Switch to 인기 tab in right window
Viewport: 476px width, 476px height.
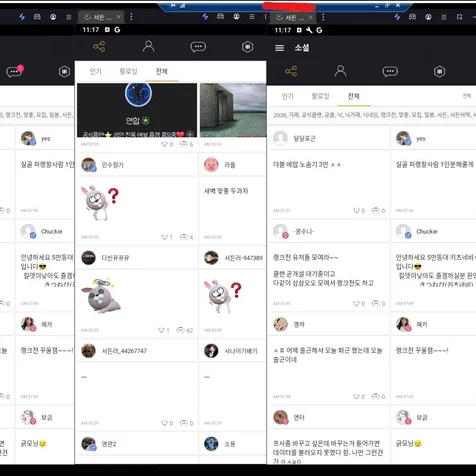pyautogui.click(x=287, y=96)
